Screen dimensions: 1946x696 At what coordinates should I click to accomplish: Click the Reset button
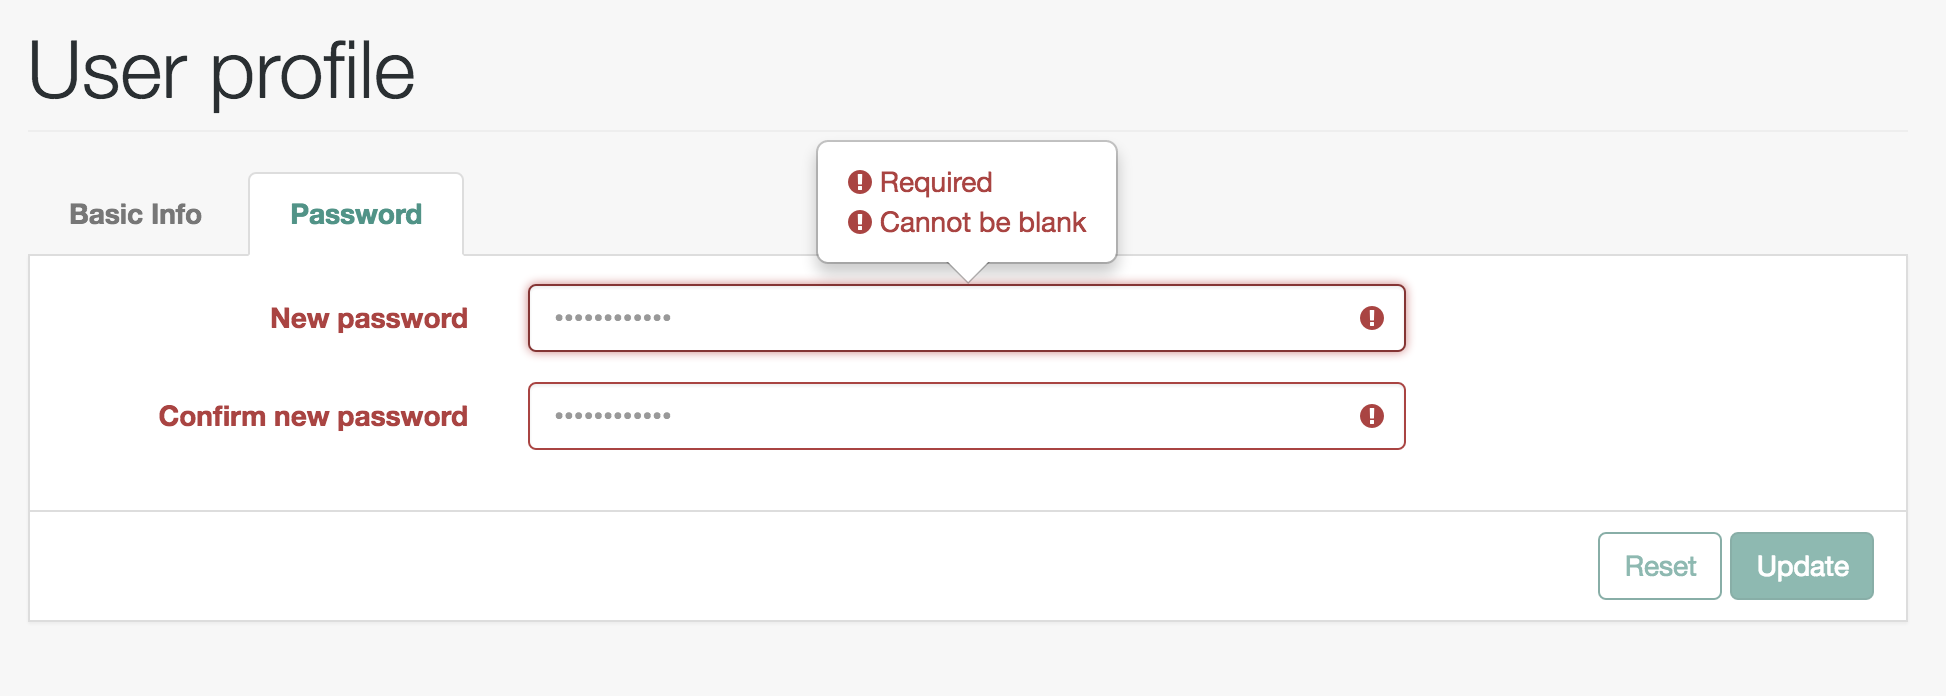point(1660,566)
